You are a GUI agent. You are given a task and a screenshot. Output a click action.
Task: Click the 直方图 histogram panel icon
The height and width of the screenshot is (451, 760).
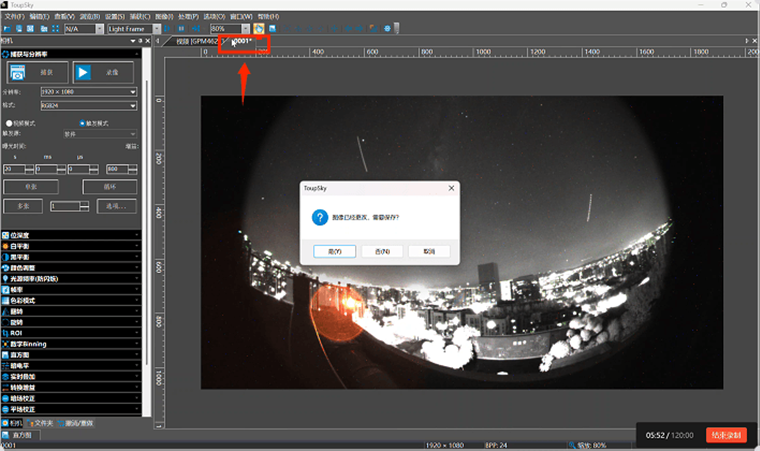tap(7, 355)
